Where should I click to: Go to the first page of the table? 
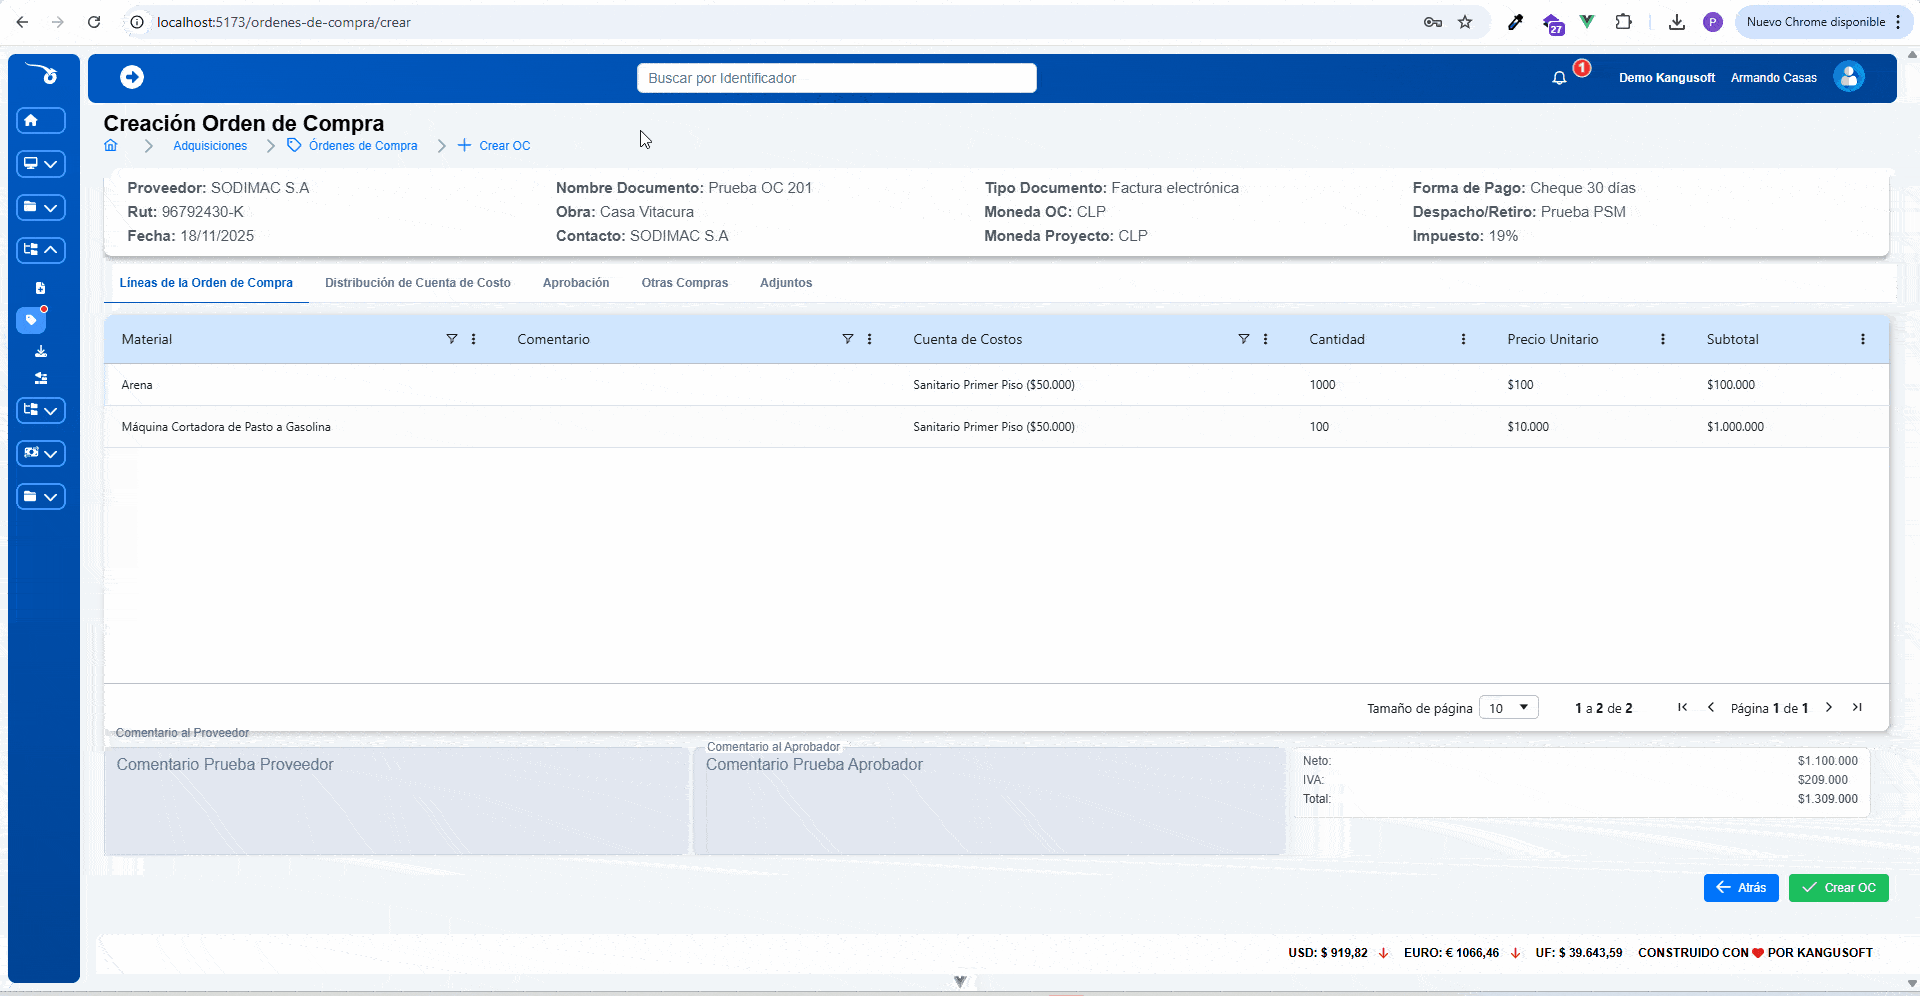coord(1683,708)
